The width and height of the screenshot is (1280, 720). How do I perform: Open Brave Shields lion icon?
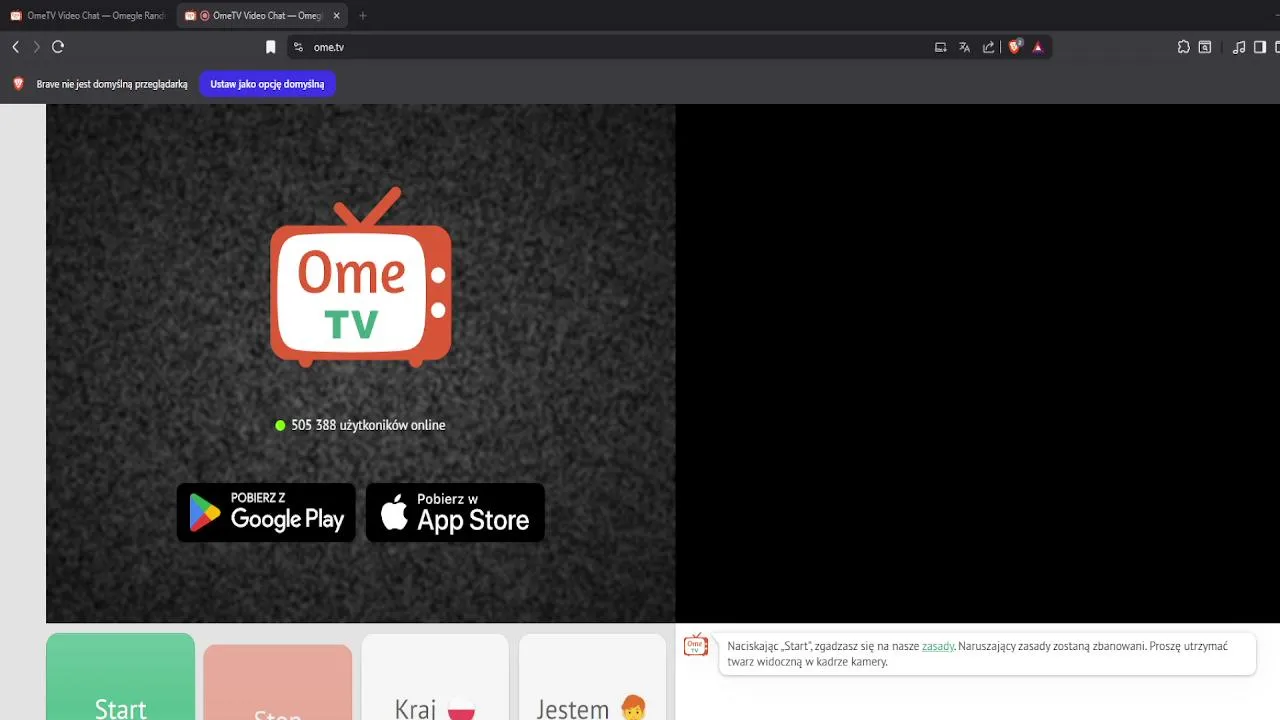(x=1014, y=47)
